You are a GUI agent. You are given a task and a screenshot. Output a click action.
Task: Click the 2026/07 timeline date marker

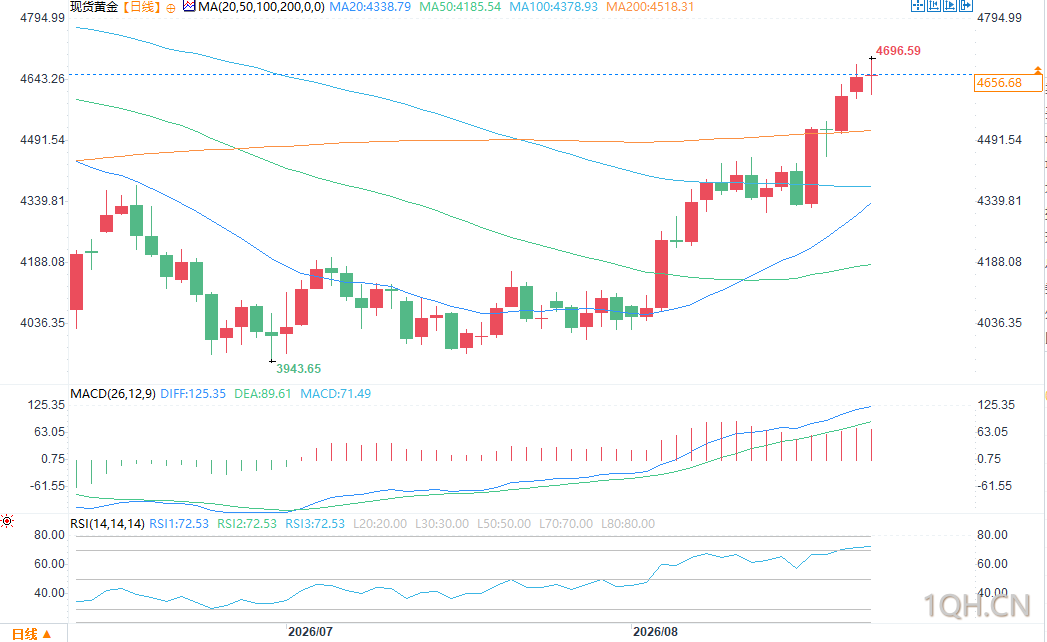pos(310,631)
